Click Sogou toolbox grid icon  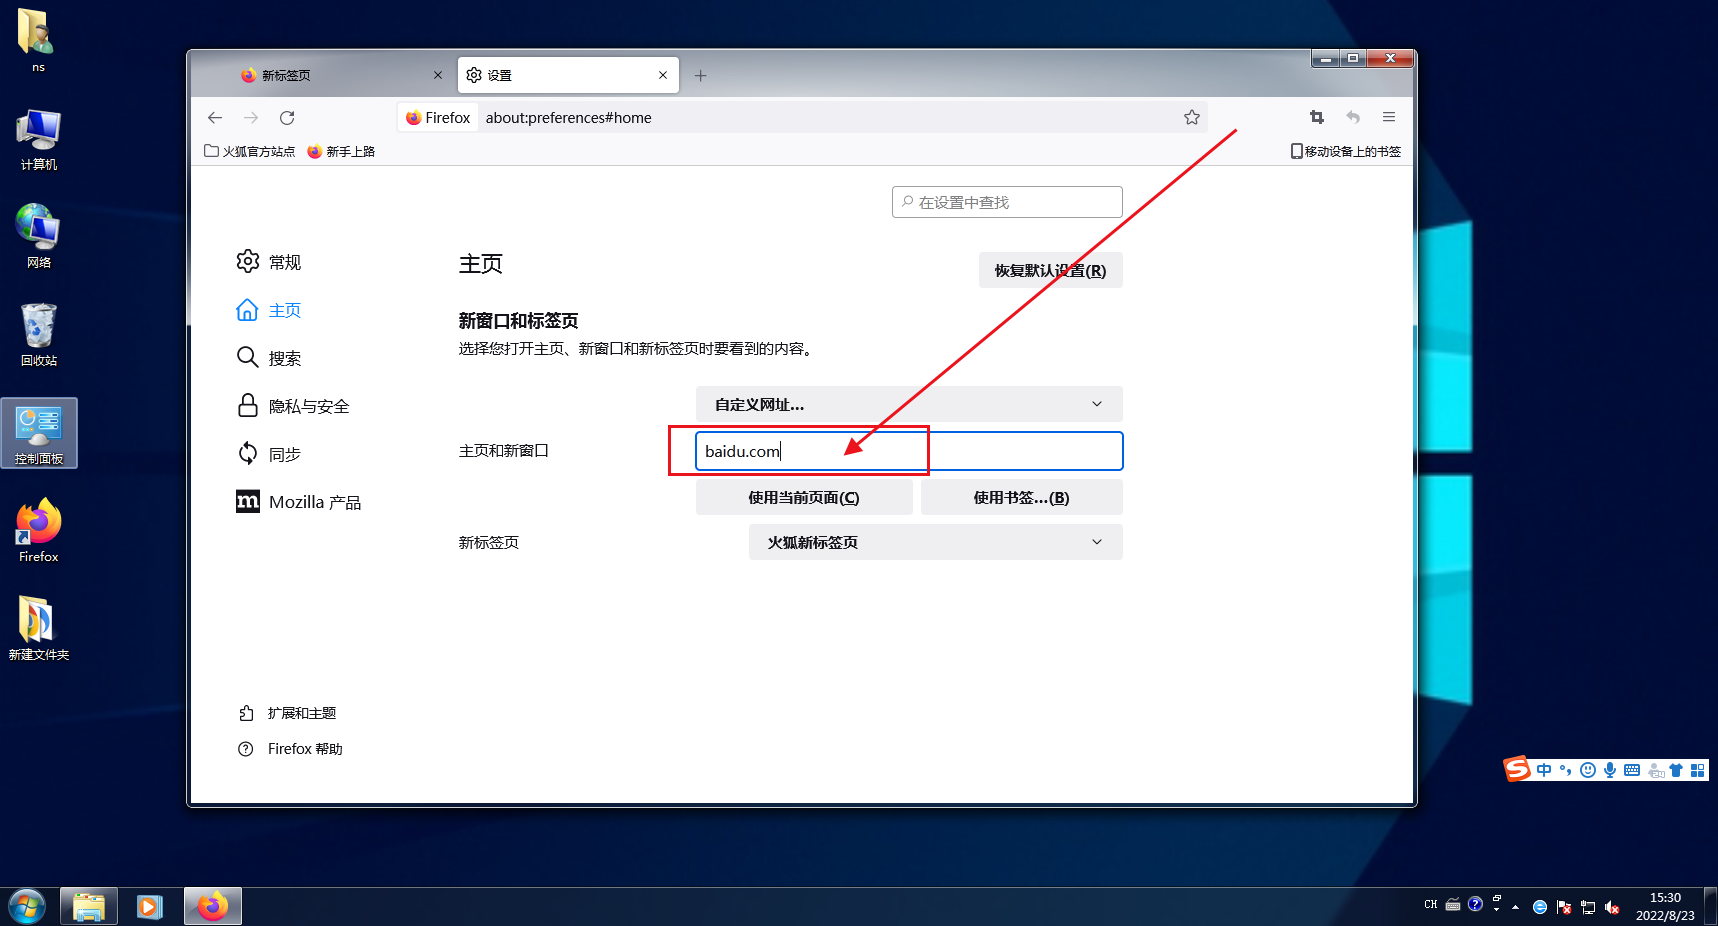click(1697, 770)
